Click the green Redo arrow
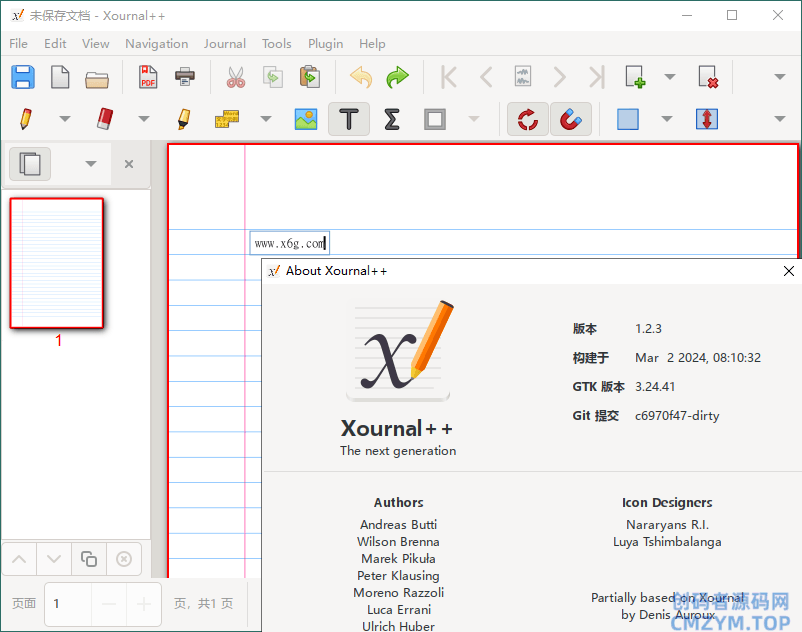The height and width of the screenshot is (632, 802). point(398,77)
